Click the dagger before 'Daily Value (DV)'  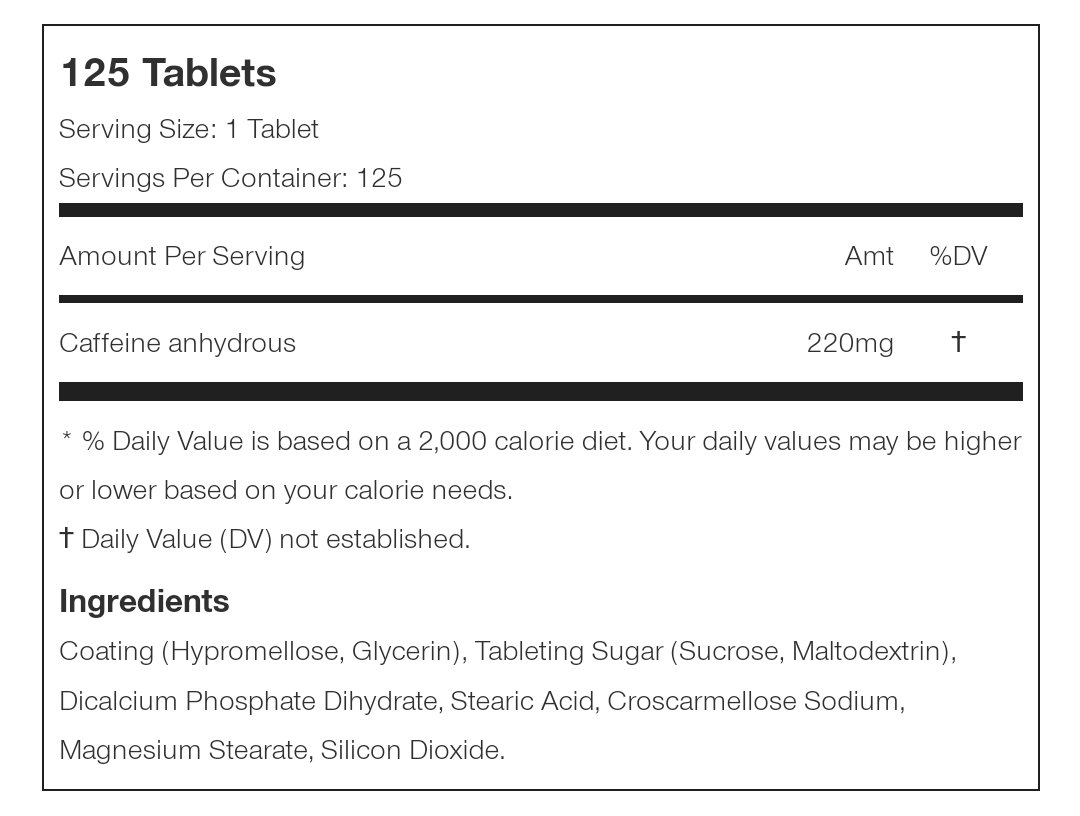tap(66, 538)
